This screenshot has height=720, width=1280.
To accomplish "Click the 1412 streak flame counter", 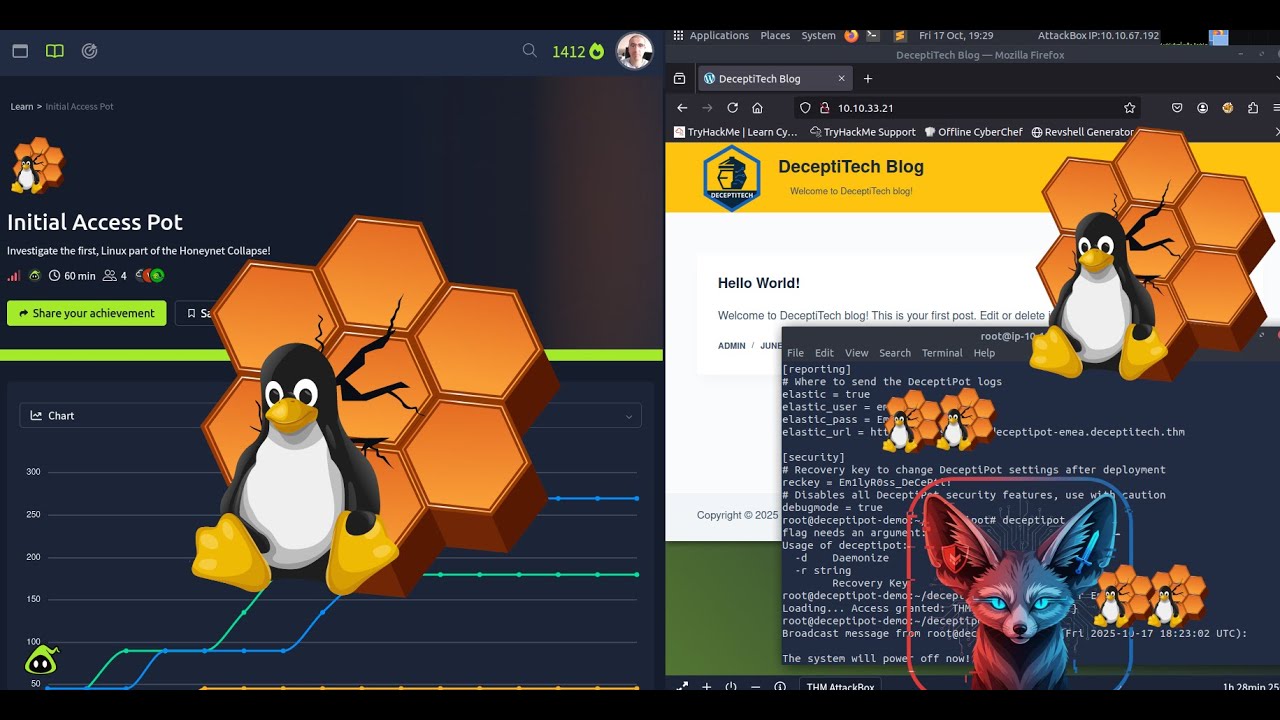I will pyautogui.click(x=578, y=51).
